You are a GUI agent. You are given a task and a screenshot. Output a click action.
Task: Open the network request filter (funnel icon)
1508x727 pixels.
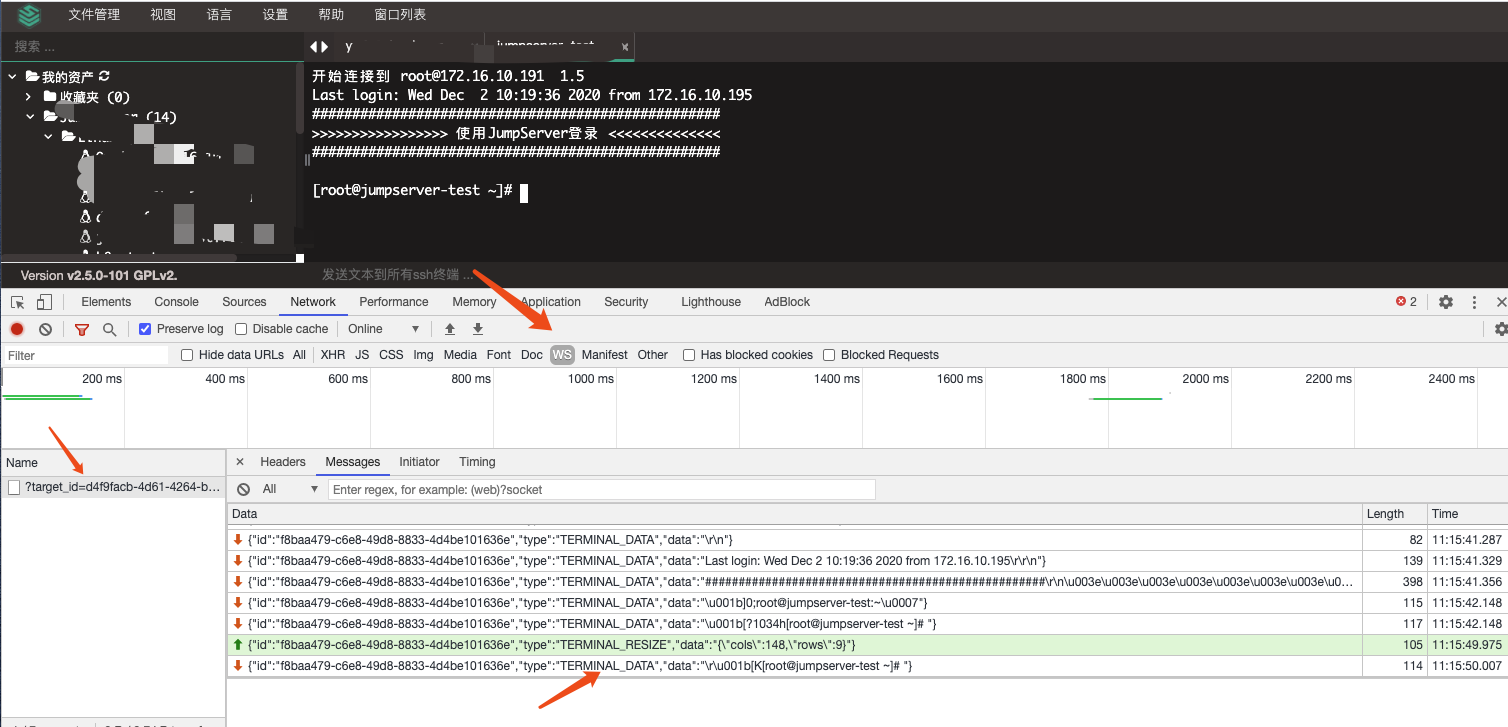[x=81, y=328]
